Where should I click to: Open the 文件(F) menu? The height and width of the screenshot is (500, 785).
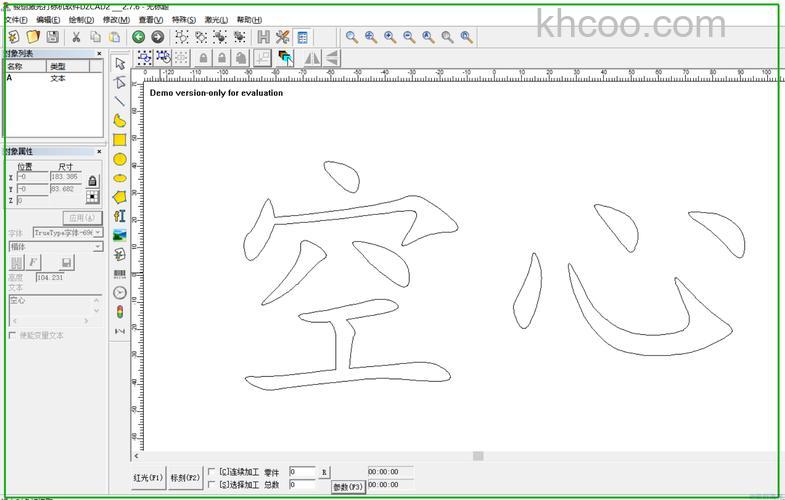tap(16, 20)
